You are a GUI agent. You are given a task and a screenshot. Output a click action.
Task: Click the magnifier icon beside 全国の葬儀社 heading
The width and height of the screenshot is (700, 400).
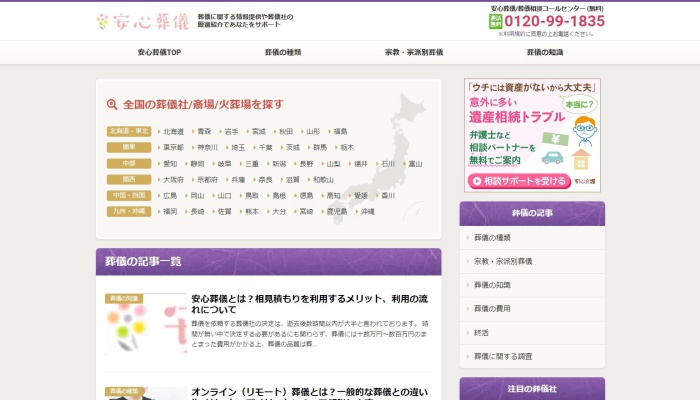pyautogui.click(x=112, y=104)
